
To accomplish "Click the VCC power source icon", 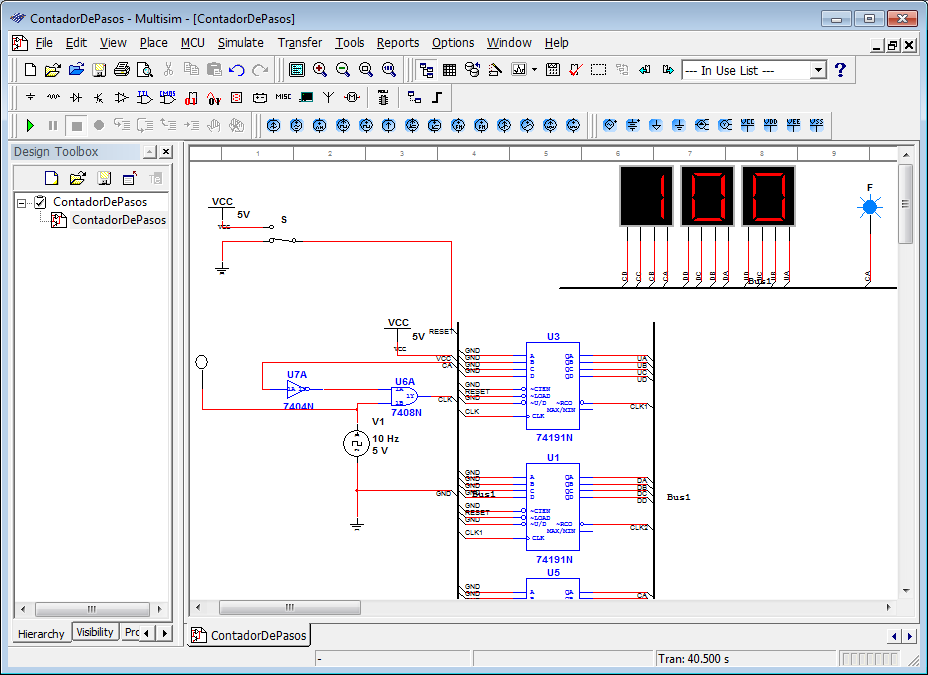I will click(748, 125).
